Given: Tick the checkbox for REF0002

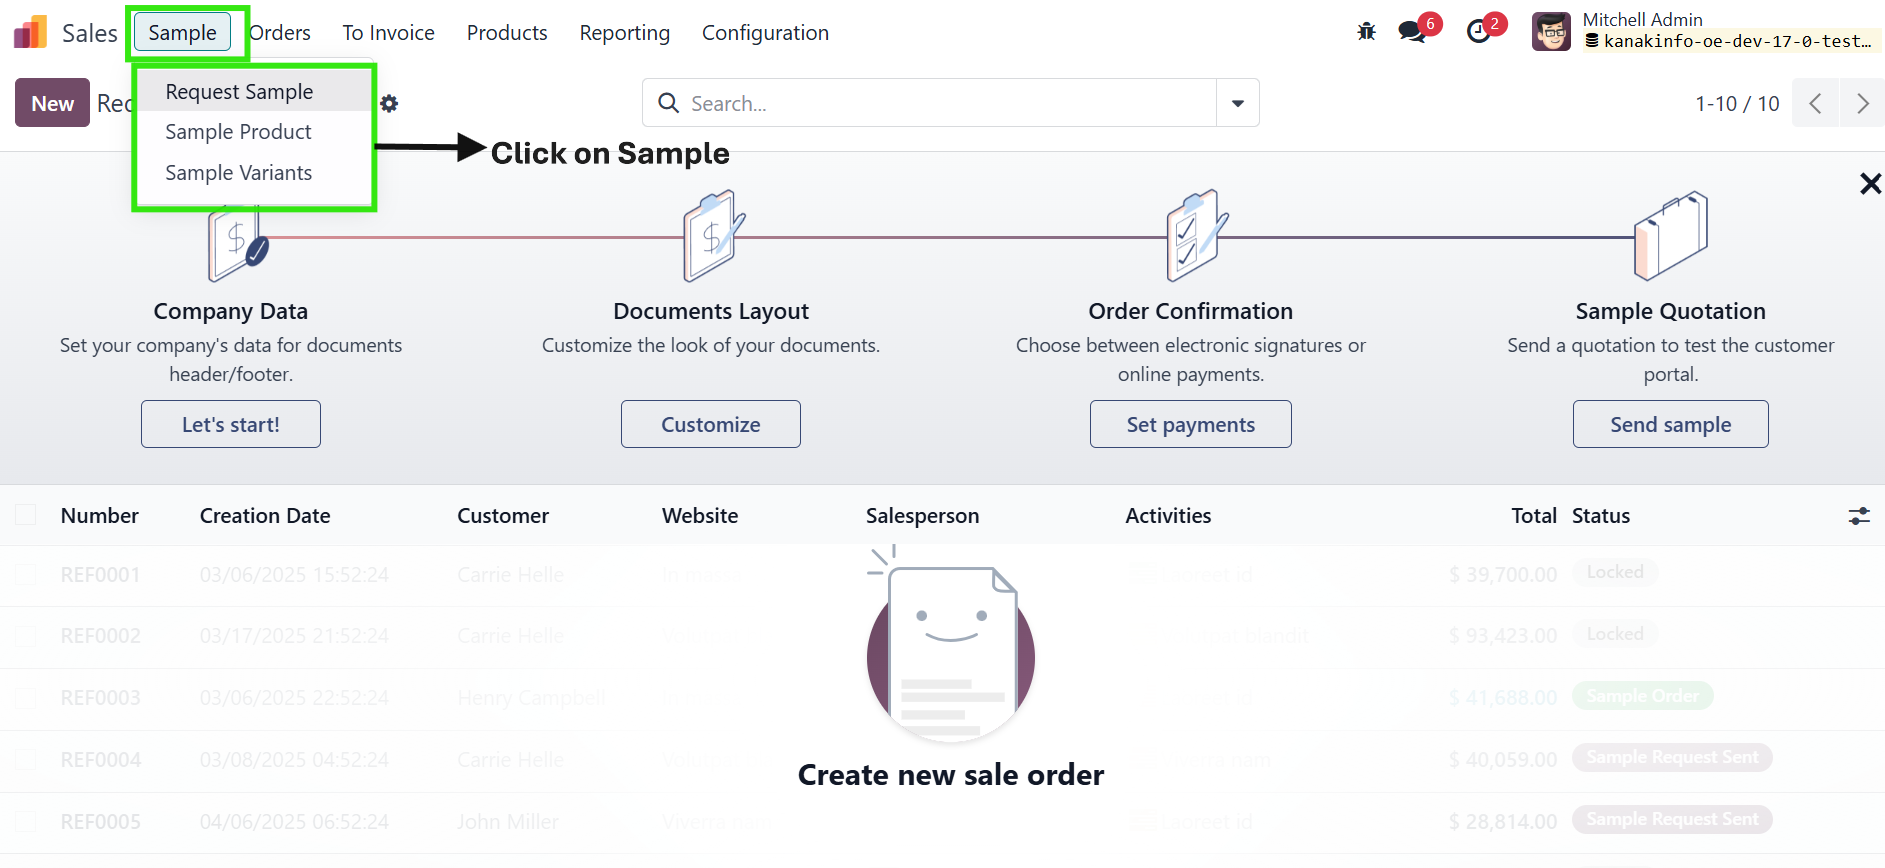Looking at the screenshot, I should [26, 636].
